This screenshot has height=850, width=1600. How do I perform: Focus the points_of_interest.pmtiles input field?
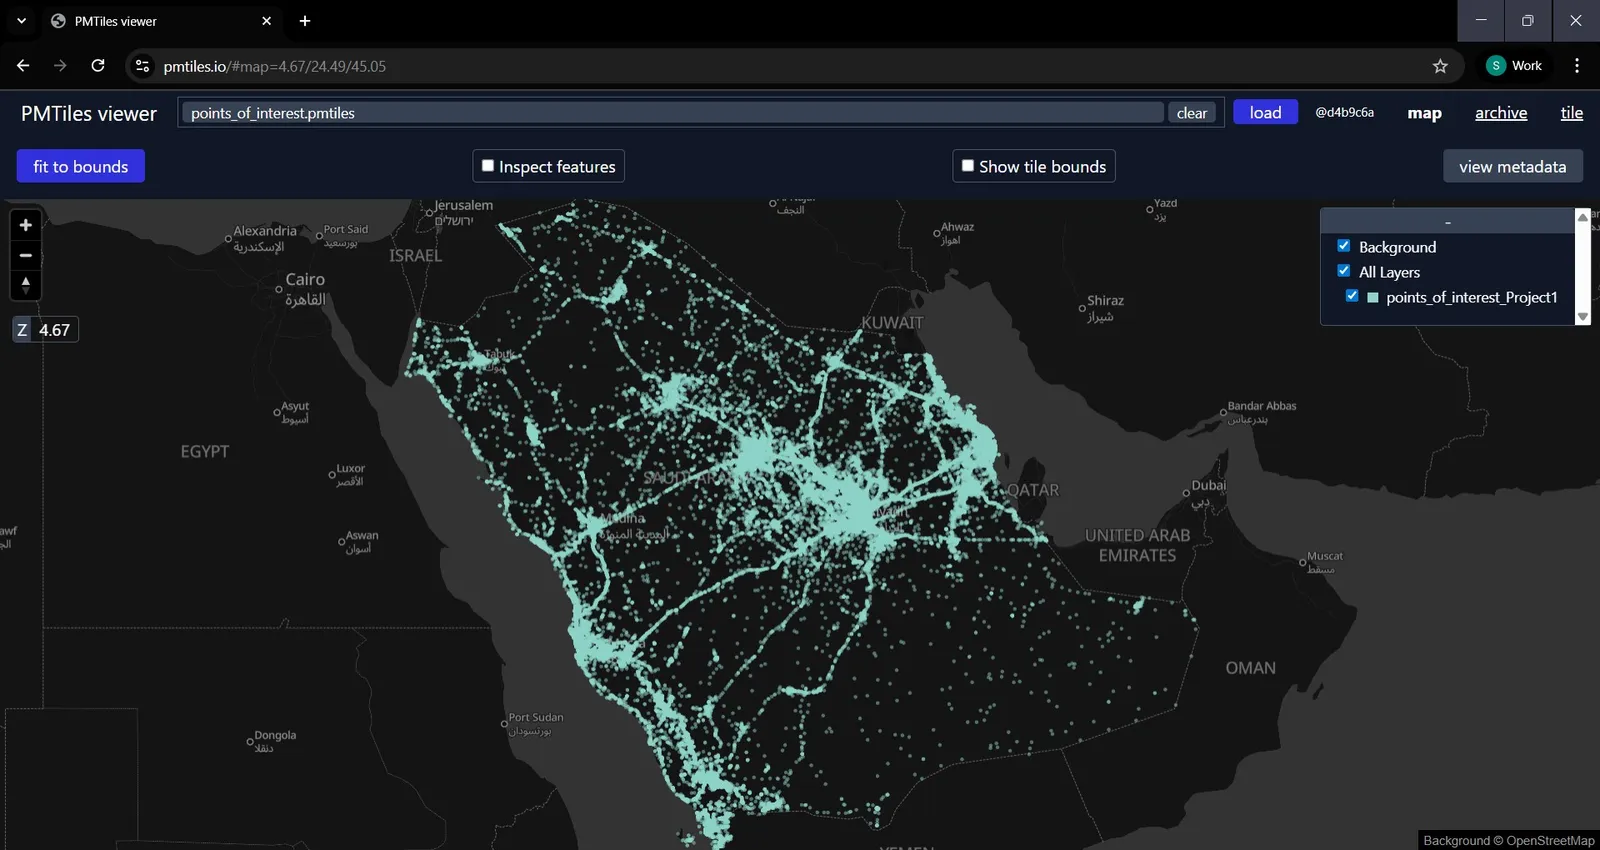pyautogui.click(x=673, y=113)
